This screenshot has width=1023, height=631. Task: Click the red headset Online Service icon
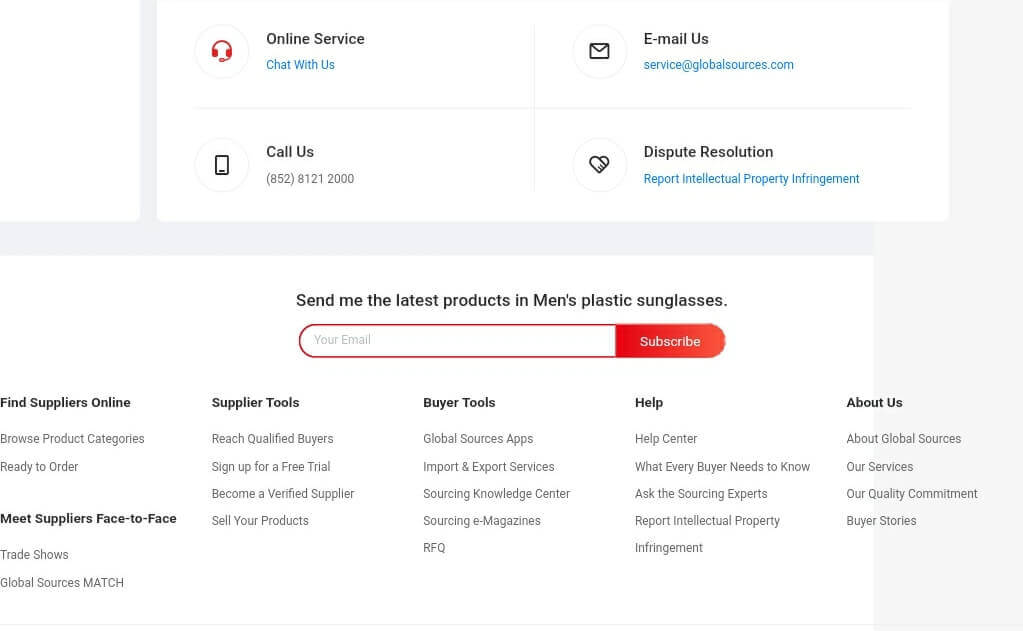click(x=222, y=51)
